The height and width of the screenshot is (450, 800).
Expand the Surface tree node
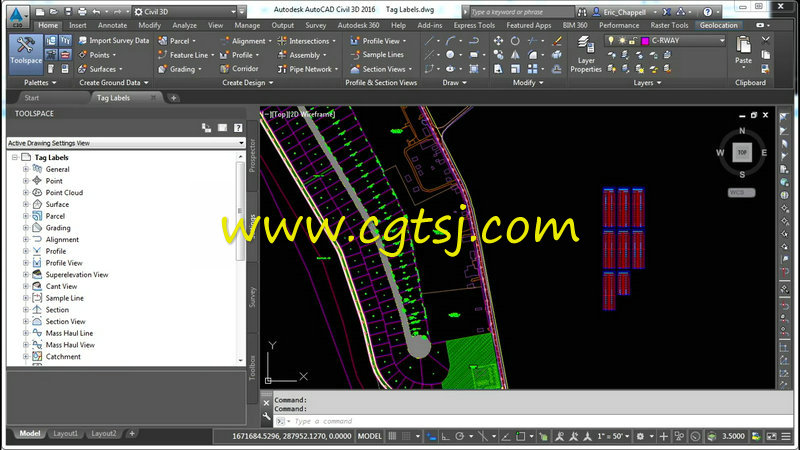point(26,204)
